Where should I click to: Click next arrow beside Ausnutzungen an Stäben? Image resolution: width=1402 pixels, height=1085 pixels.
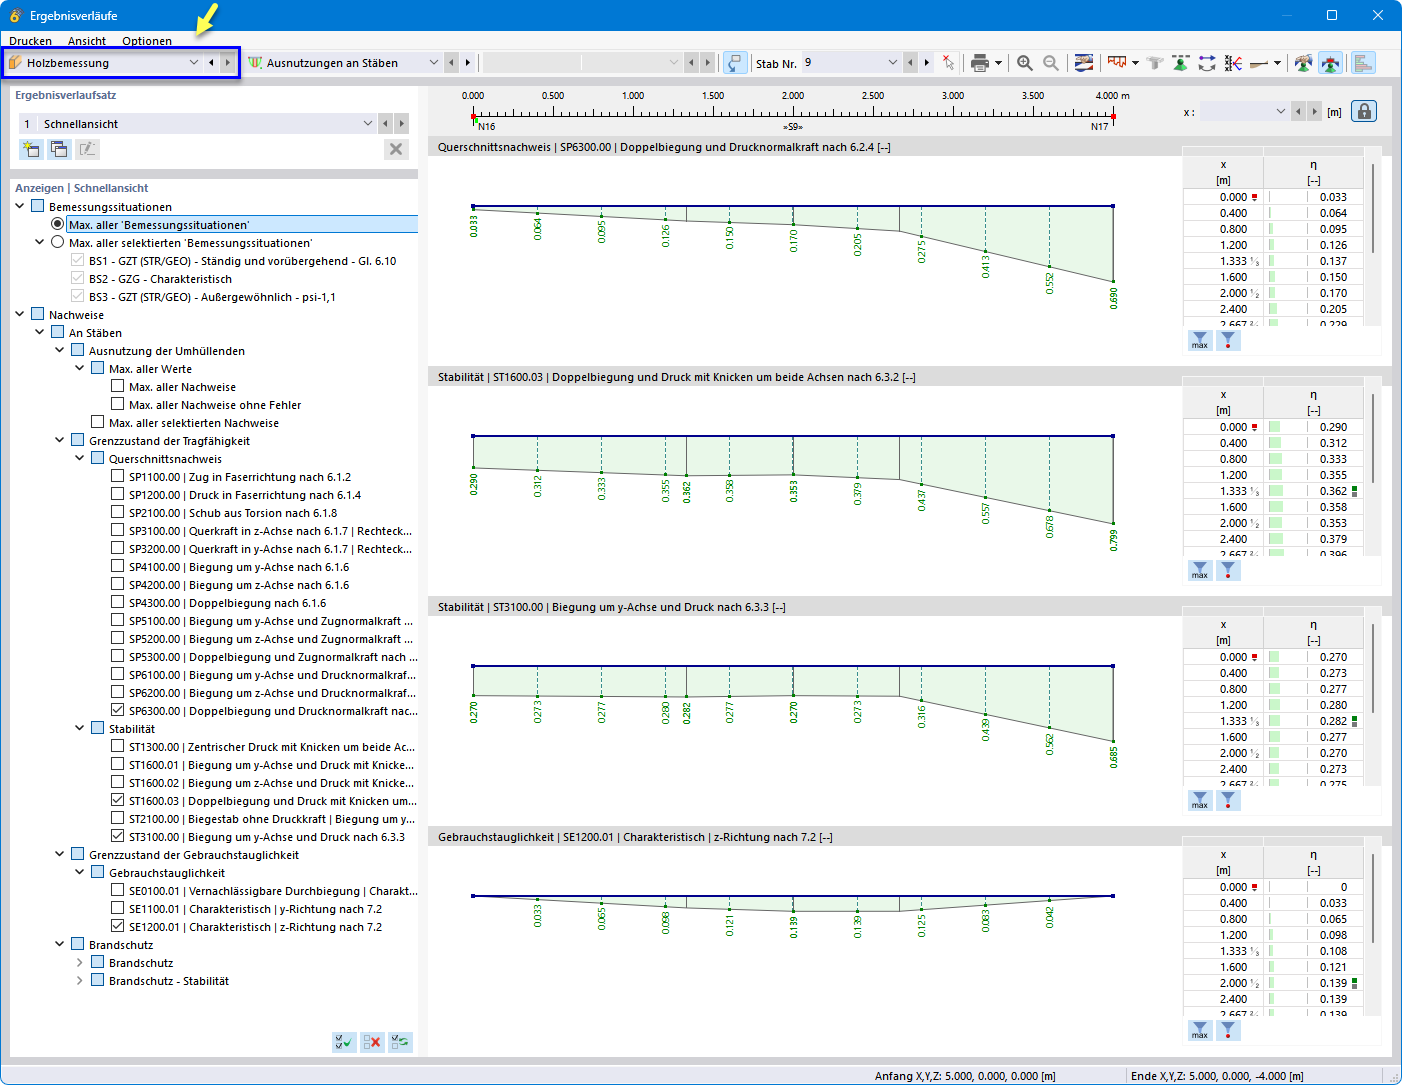pyautogui.click(x=467, y=63)
